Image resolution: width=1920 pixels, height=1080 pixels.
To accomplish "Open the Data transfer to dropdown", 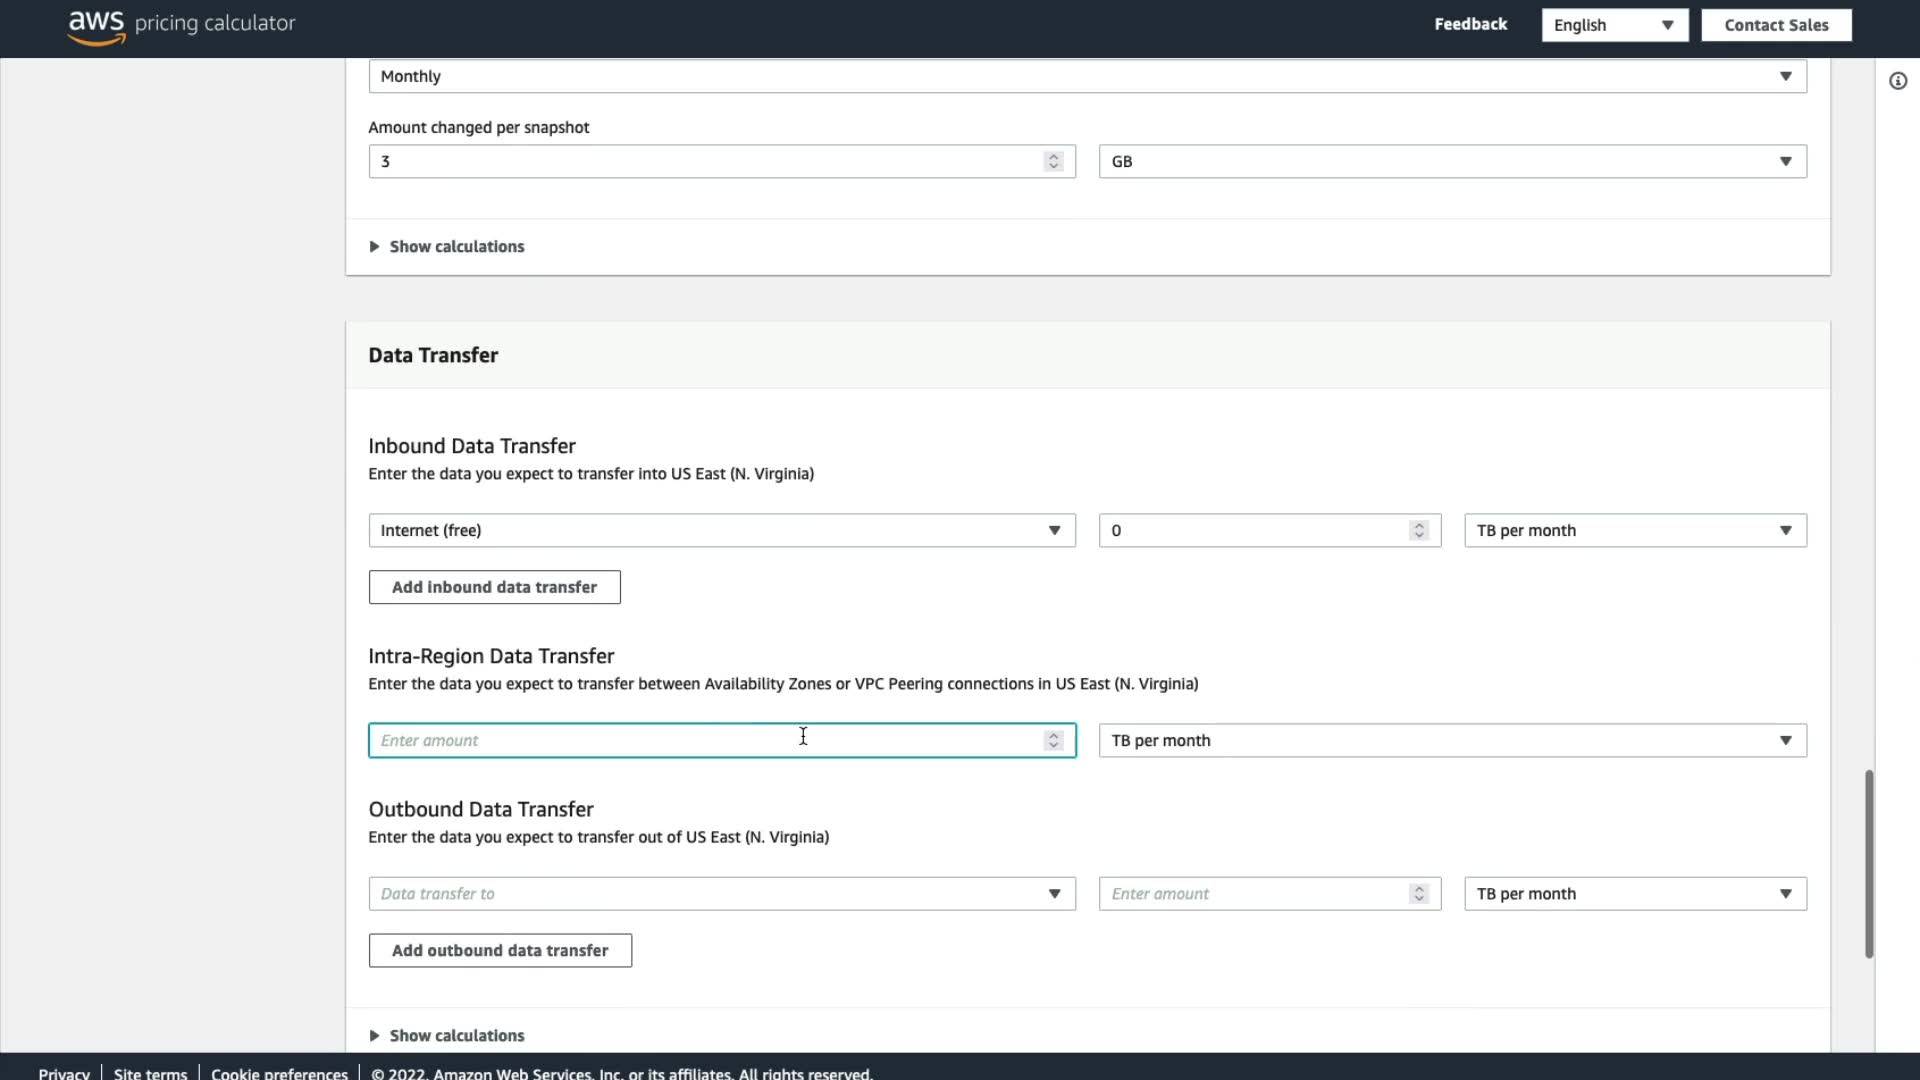I will pyautogui.click(x=721, y=894).
